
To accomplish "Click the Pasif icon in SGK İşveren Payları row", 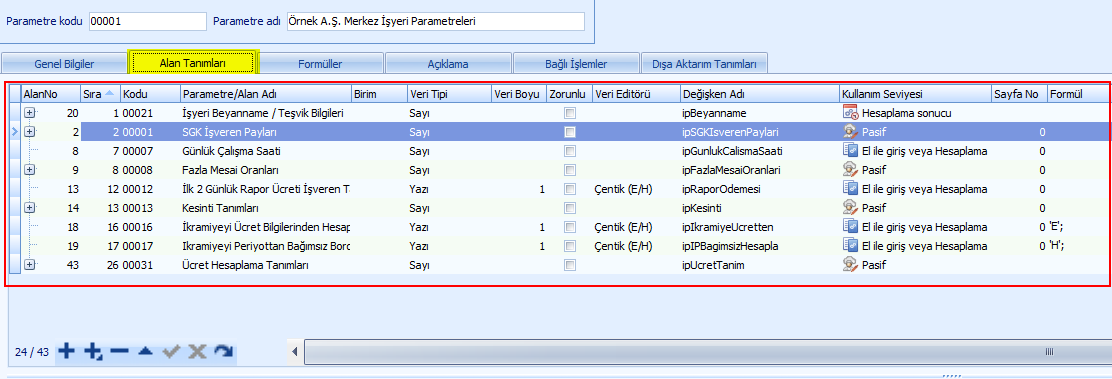I will pyautogui.click(x=850, y=131).
